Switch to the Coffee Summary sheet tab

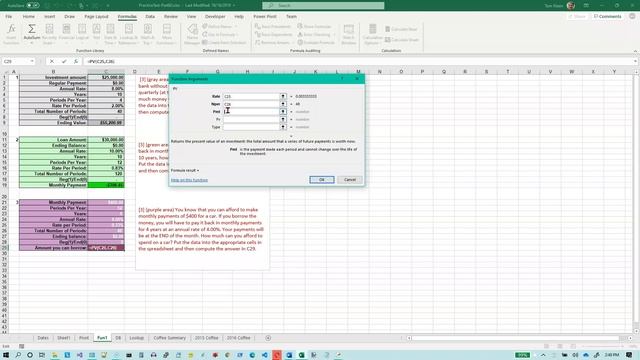pos(169,338)
